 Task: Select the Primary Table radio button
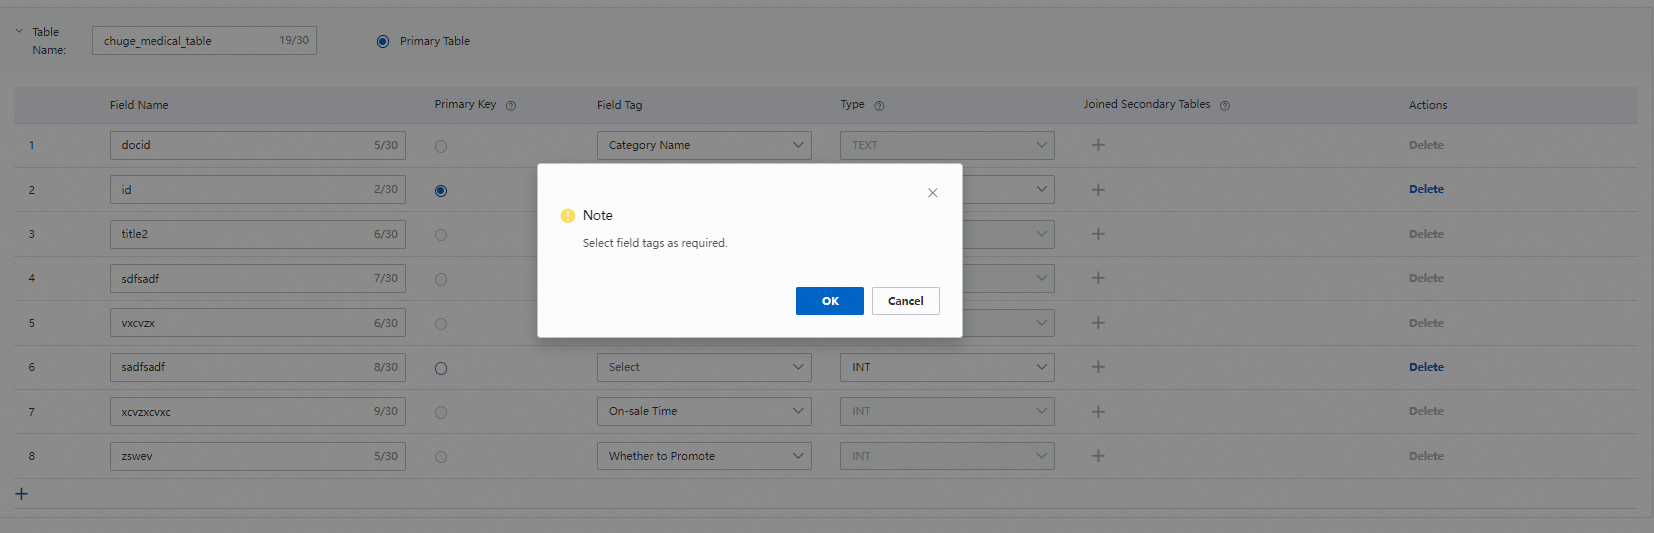coord(383,41)
